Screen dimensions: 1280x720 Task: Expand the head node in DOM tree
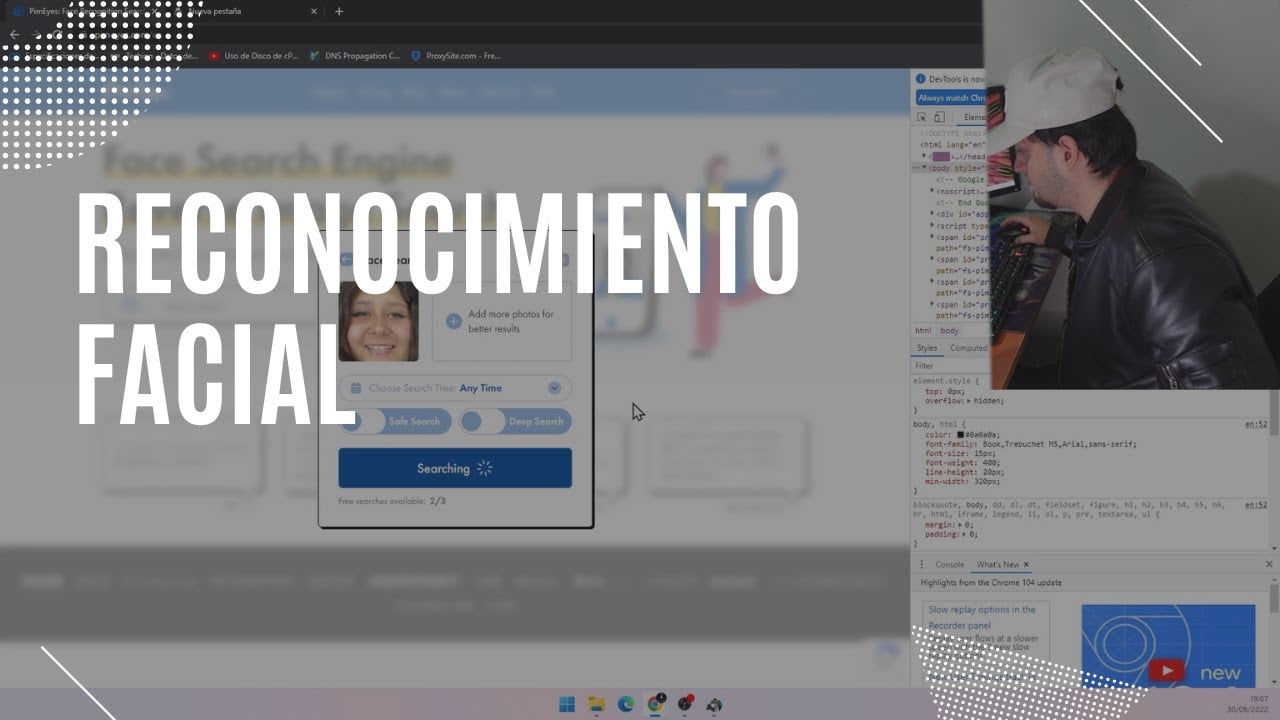tap(925, 156)
